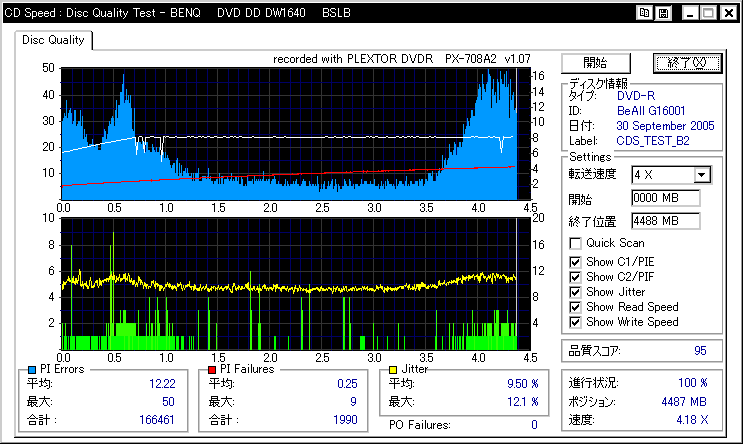The image size is (743, 444).
Task: Click PI Failures total 1990
Action: 345,420
